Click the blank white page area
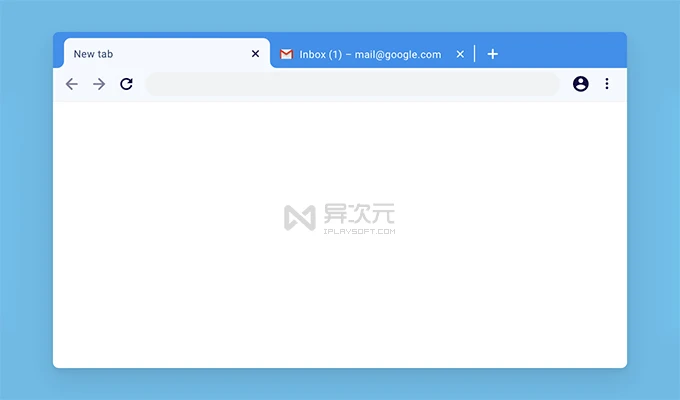Image resolution: width=680 pixels, height=400 pixels. coord(340,310)
